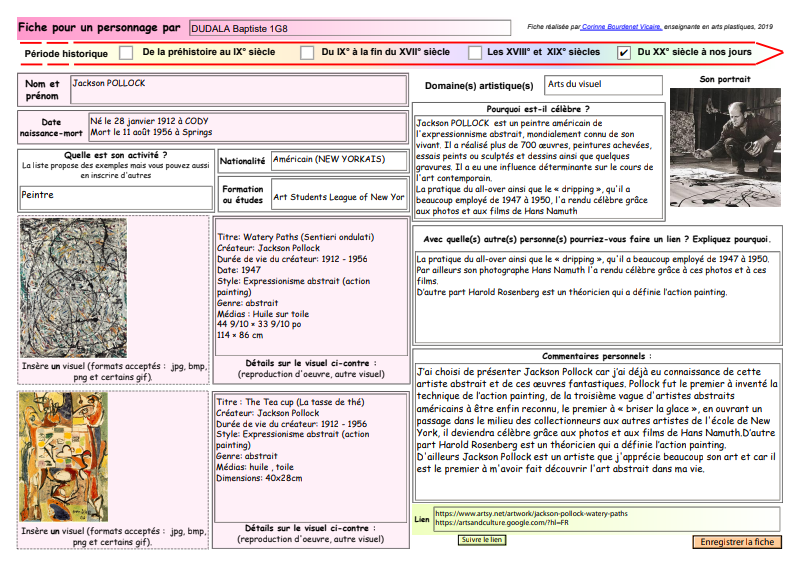Select the Jackson Pollock portrait photo
This screenshot has width=800, height=566.
click(x=725, y=147)
